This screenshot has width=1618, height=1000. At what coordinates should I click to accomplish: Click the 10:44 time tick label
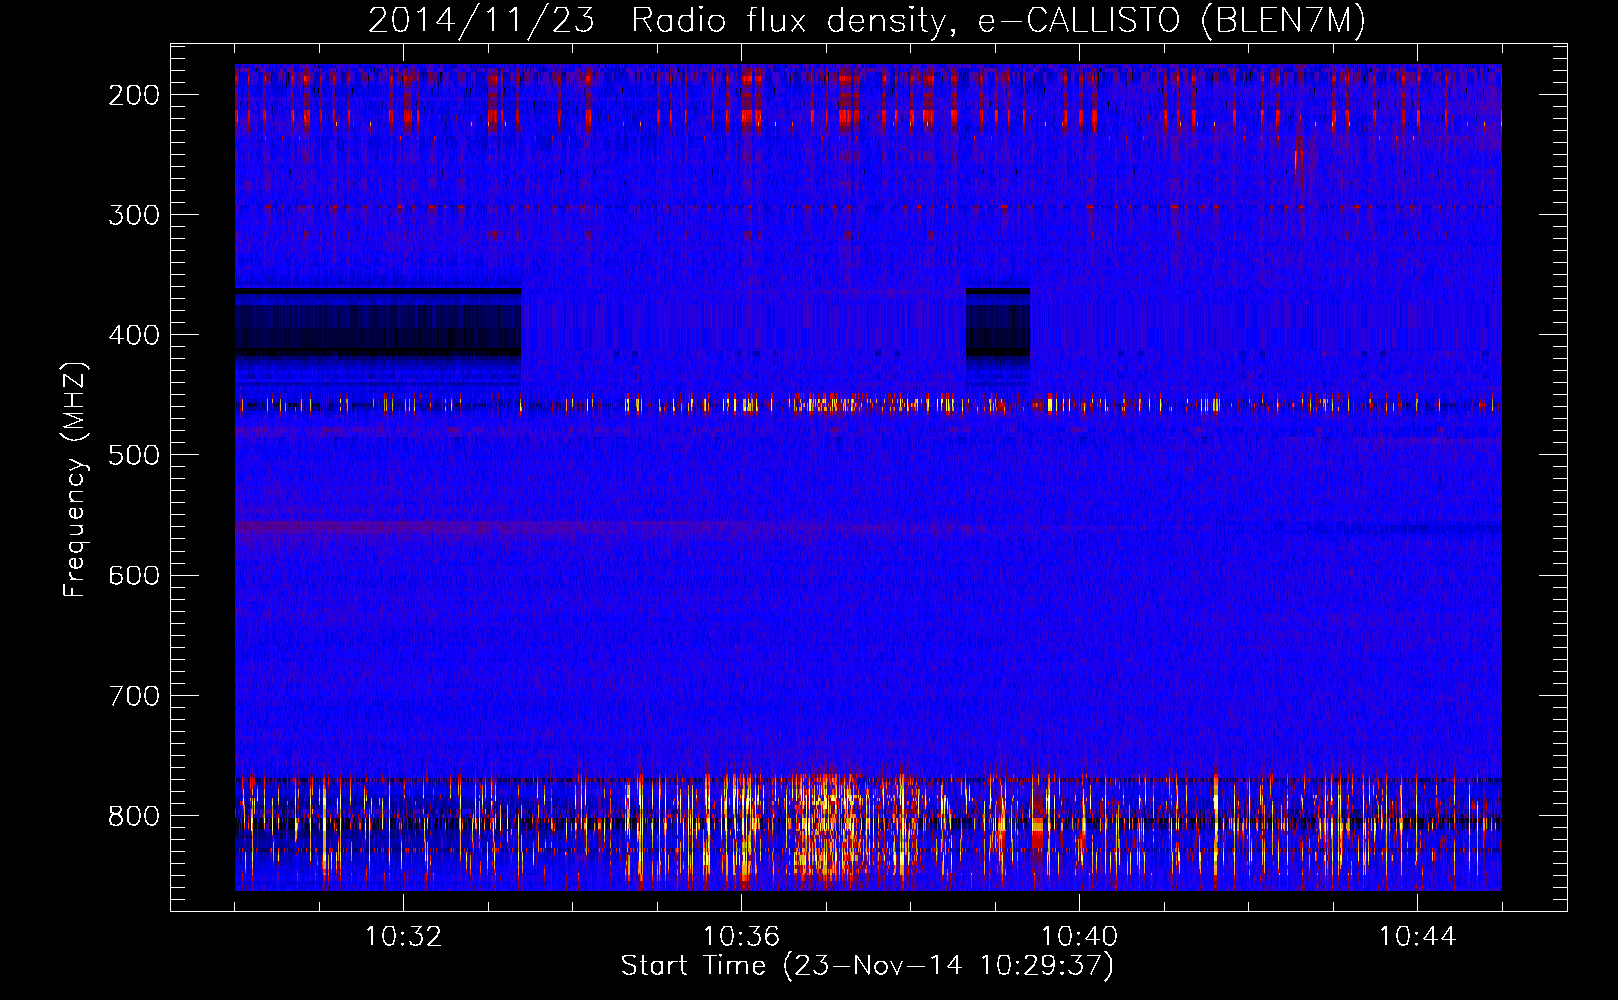coord(1417,937)
